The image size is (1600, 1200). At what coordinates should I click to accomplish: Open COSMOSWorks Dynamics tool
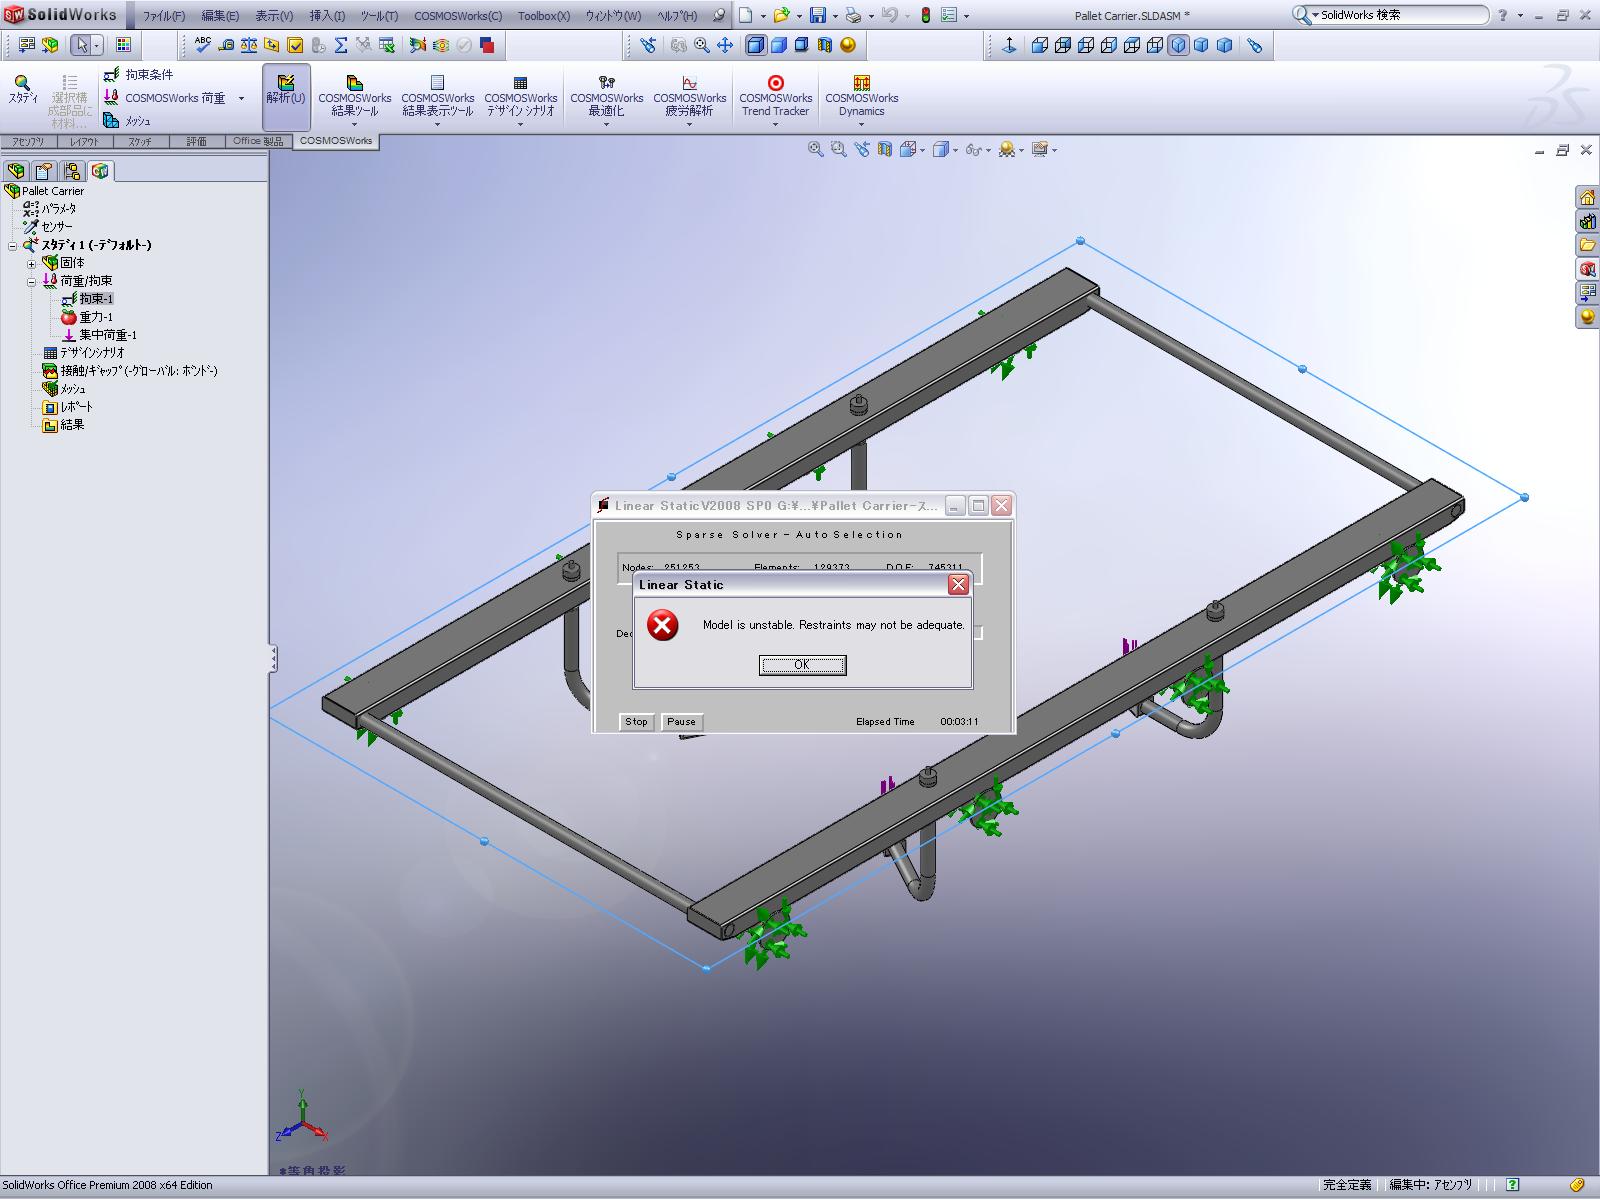pos(861,100)
